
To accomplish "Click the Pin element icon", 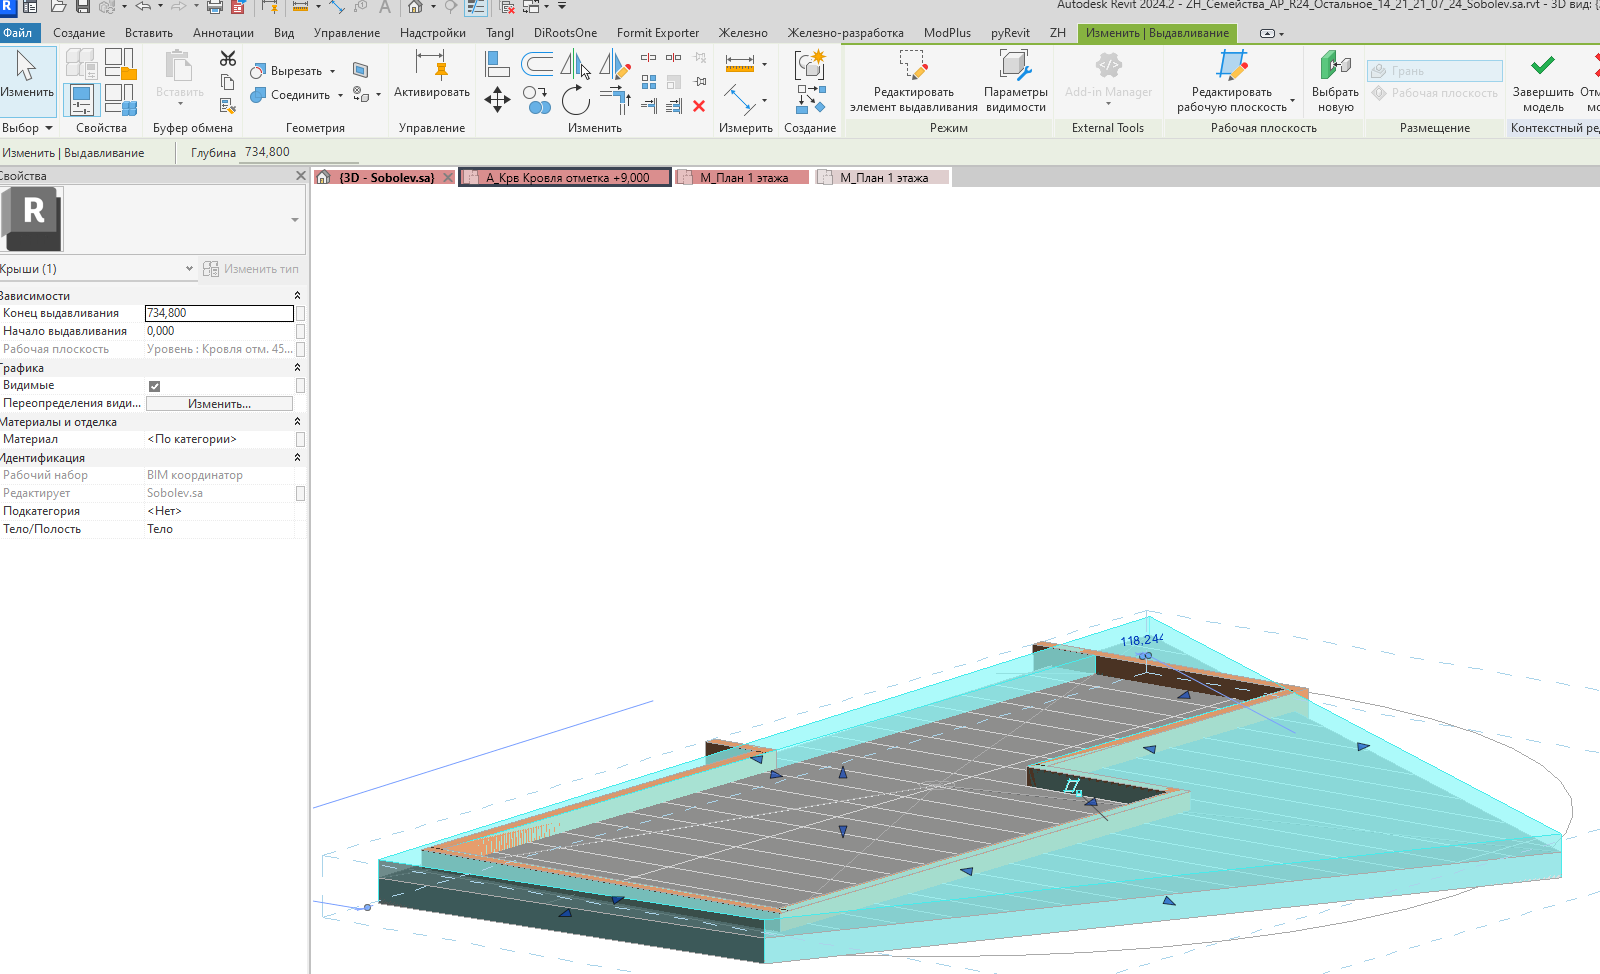I will (700, 82).
